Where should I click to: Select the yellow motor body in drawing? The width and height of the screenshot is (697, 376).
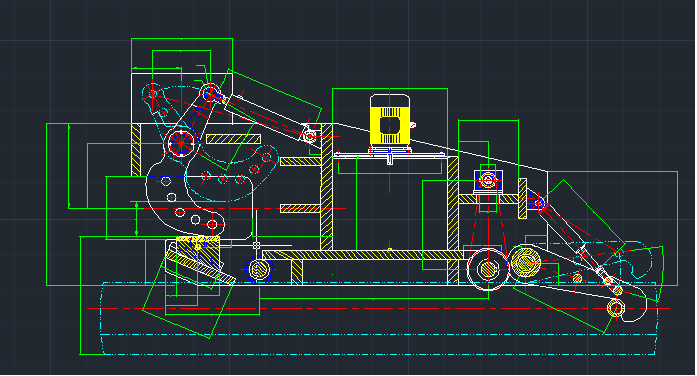point(390,126)
